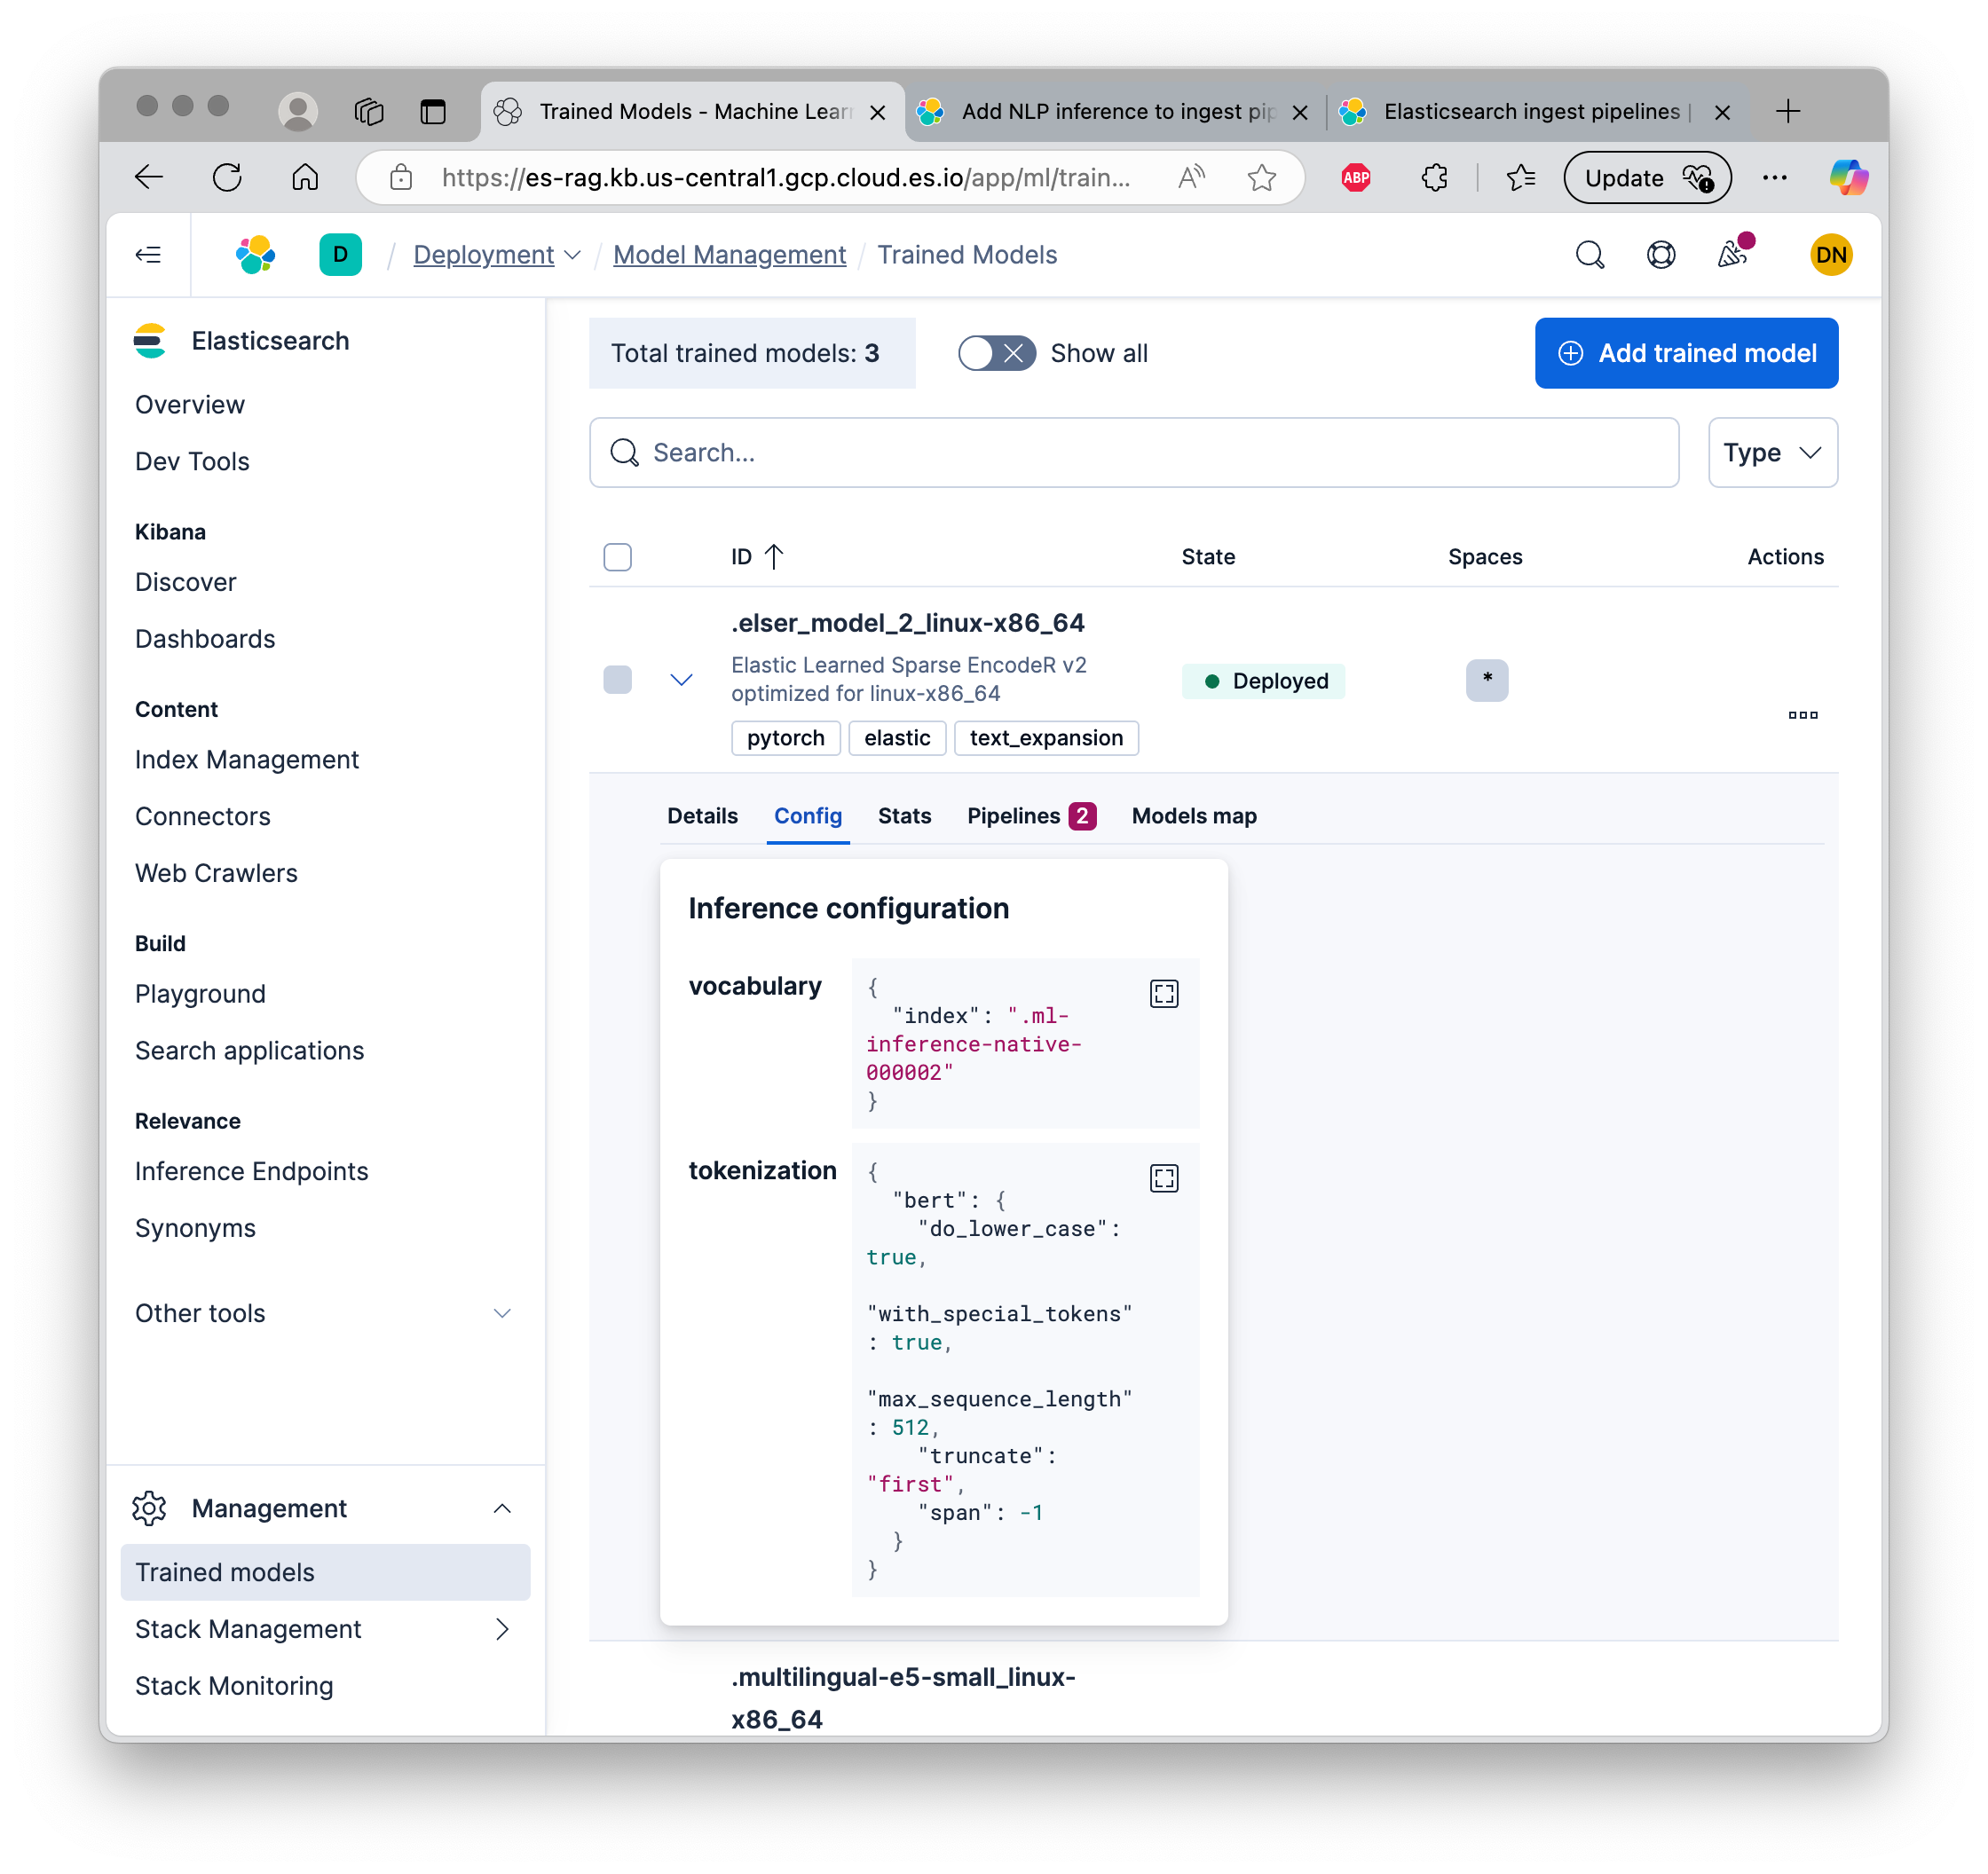Open the Copilot sidebar icon

(1848, 178)
